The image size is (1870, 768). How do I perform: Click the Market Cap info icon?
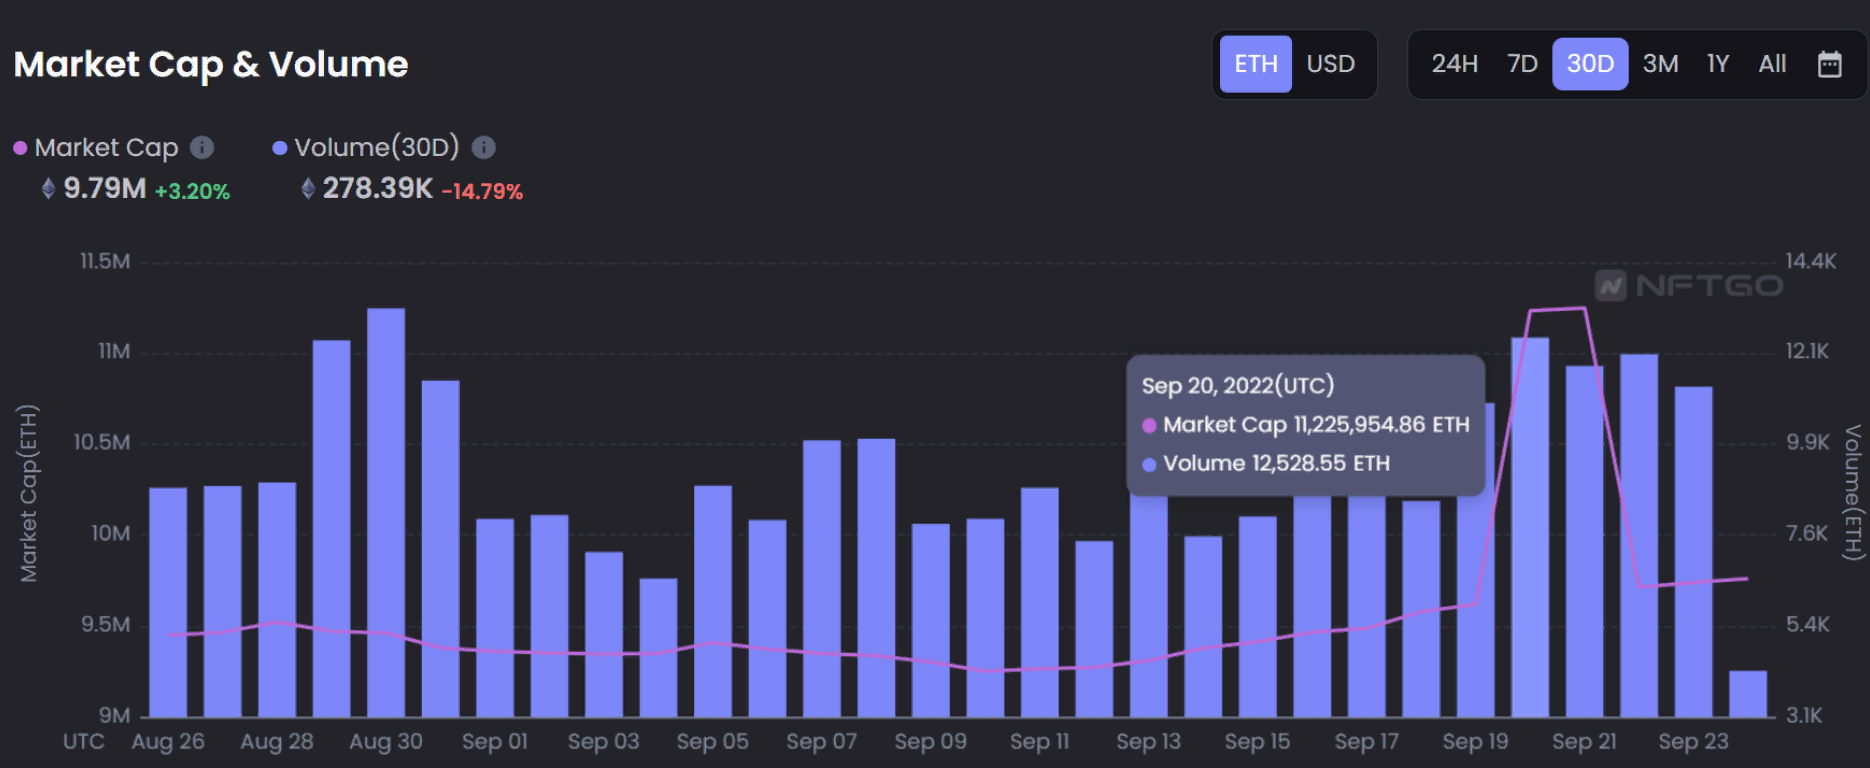[202, 148]
